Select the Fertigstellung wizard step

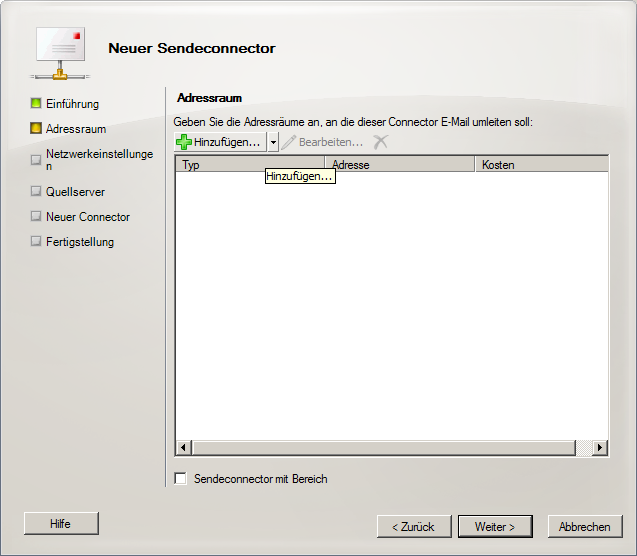(x=80, y=242)
